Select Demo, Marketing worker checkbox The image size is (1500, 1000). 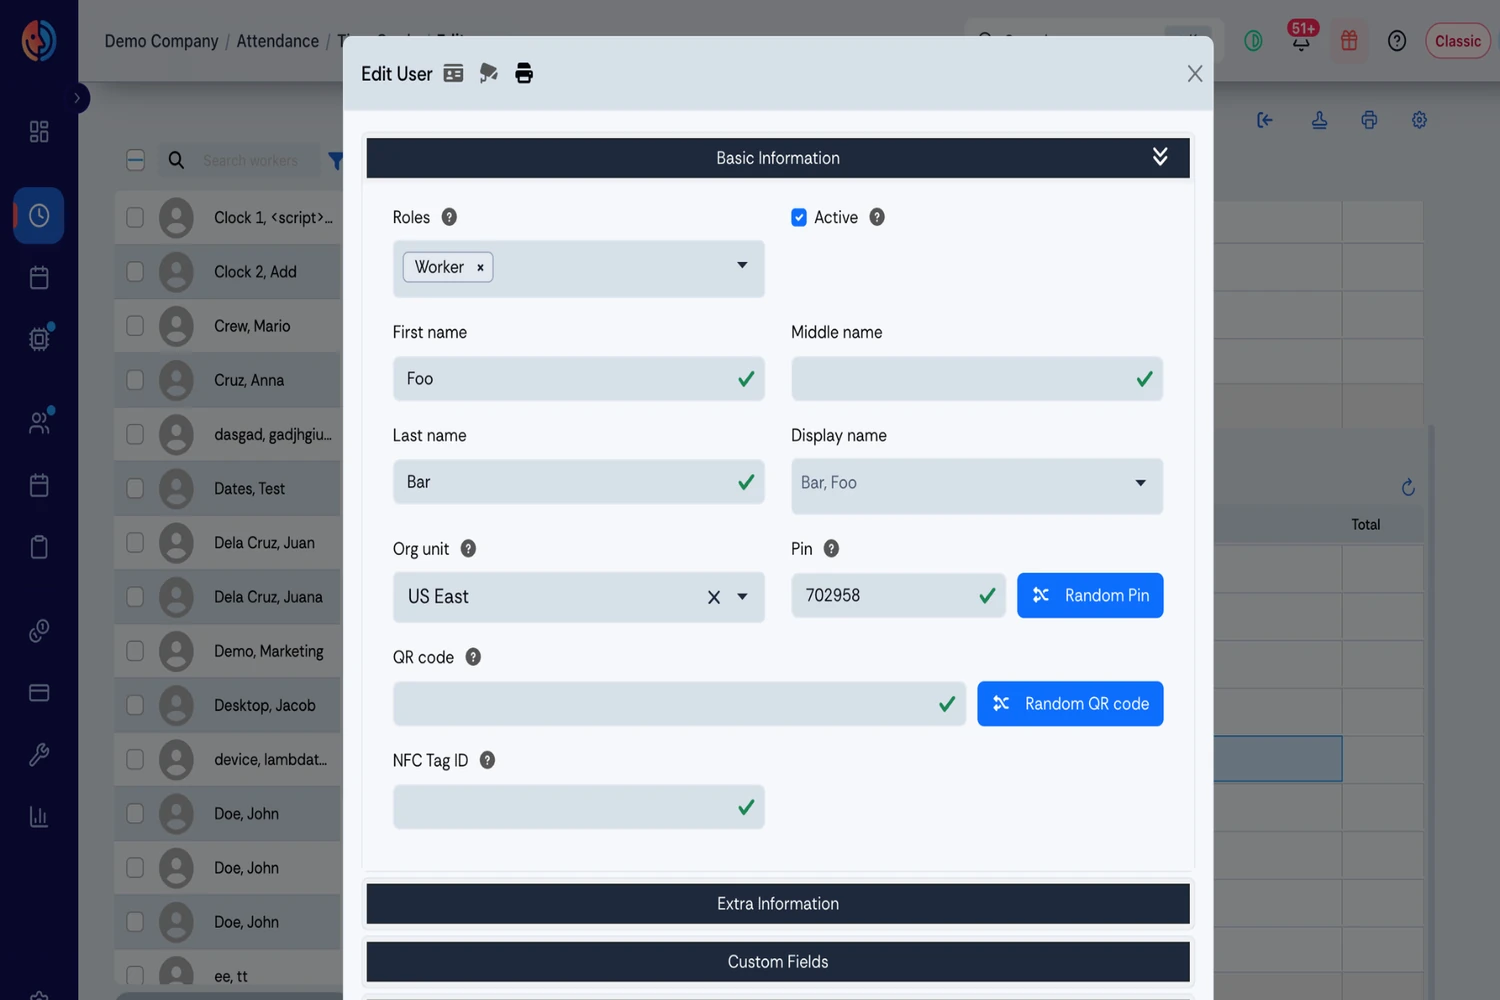click(135, 651)
